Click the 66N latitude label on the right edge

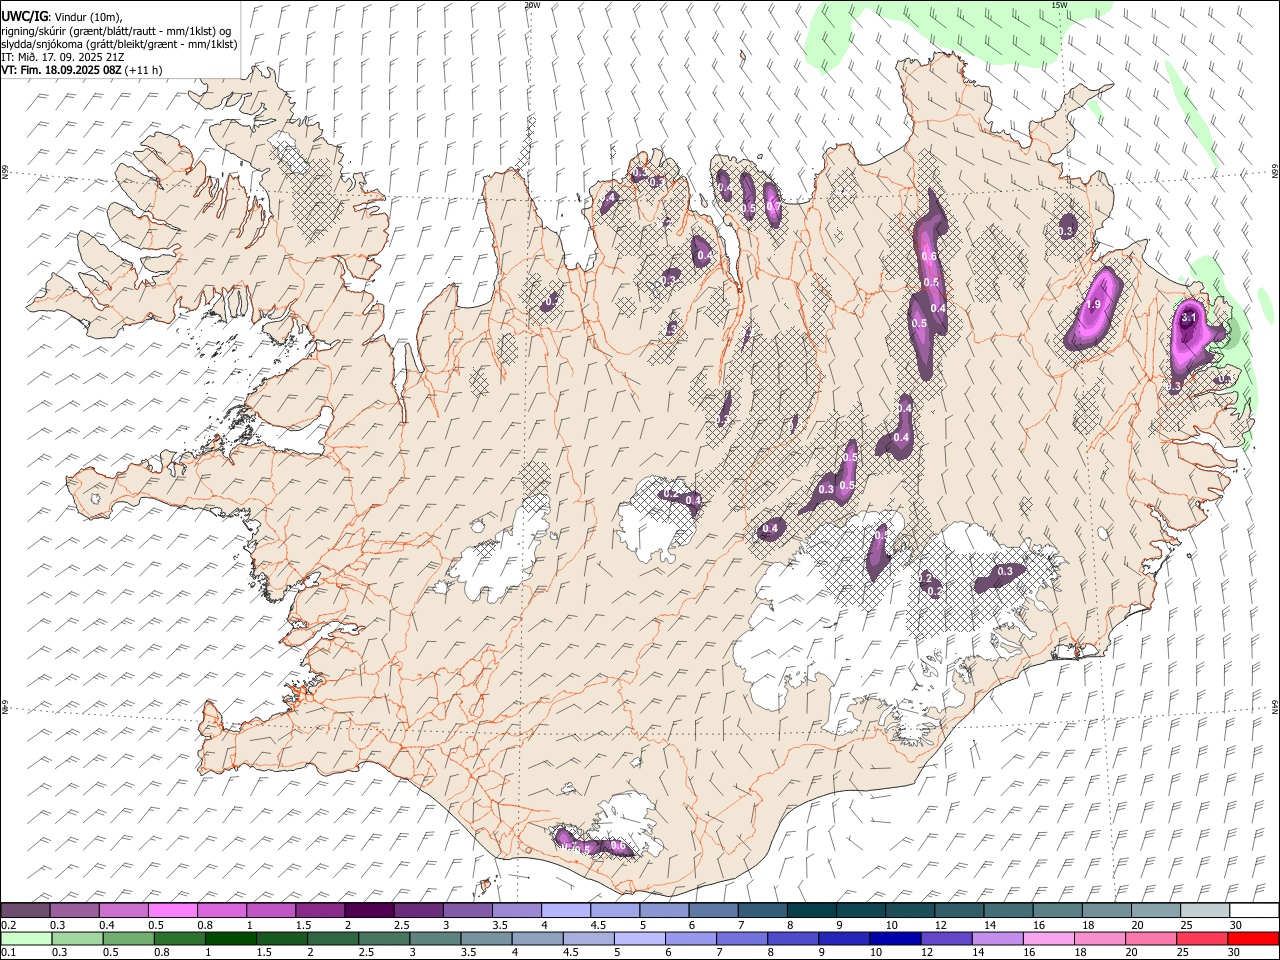1275,173
